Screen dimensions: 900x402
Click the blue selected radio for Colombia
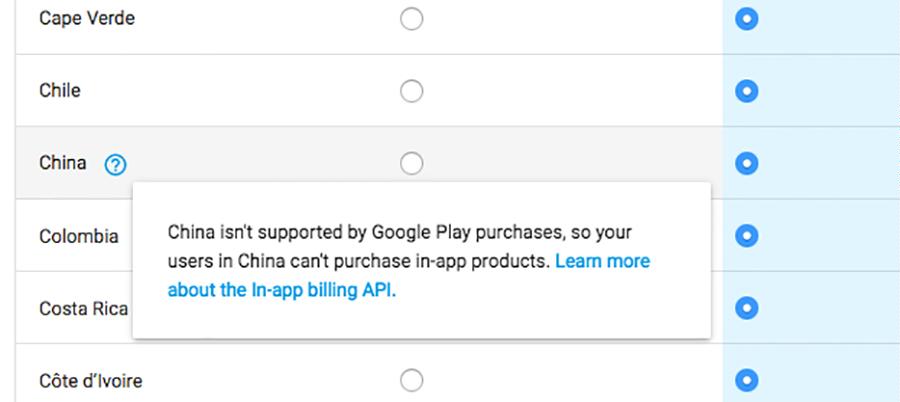click(747, 236)
